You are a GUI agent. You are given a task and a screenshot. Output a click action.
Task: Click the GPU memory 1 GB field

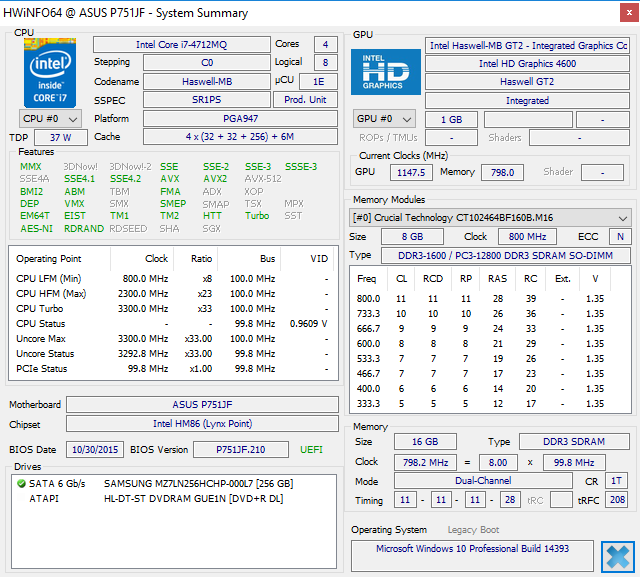click(x=451, y=120)
